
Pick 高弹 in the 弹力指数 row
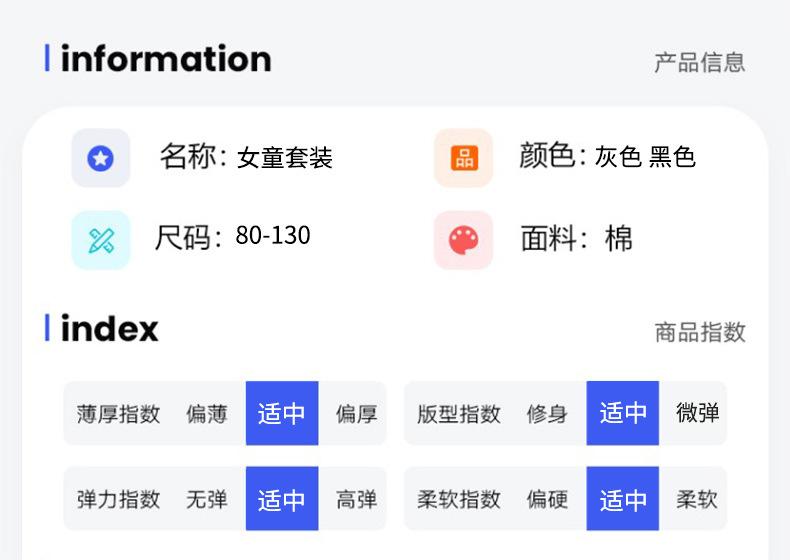coord(356,499)
